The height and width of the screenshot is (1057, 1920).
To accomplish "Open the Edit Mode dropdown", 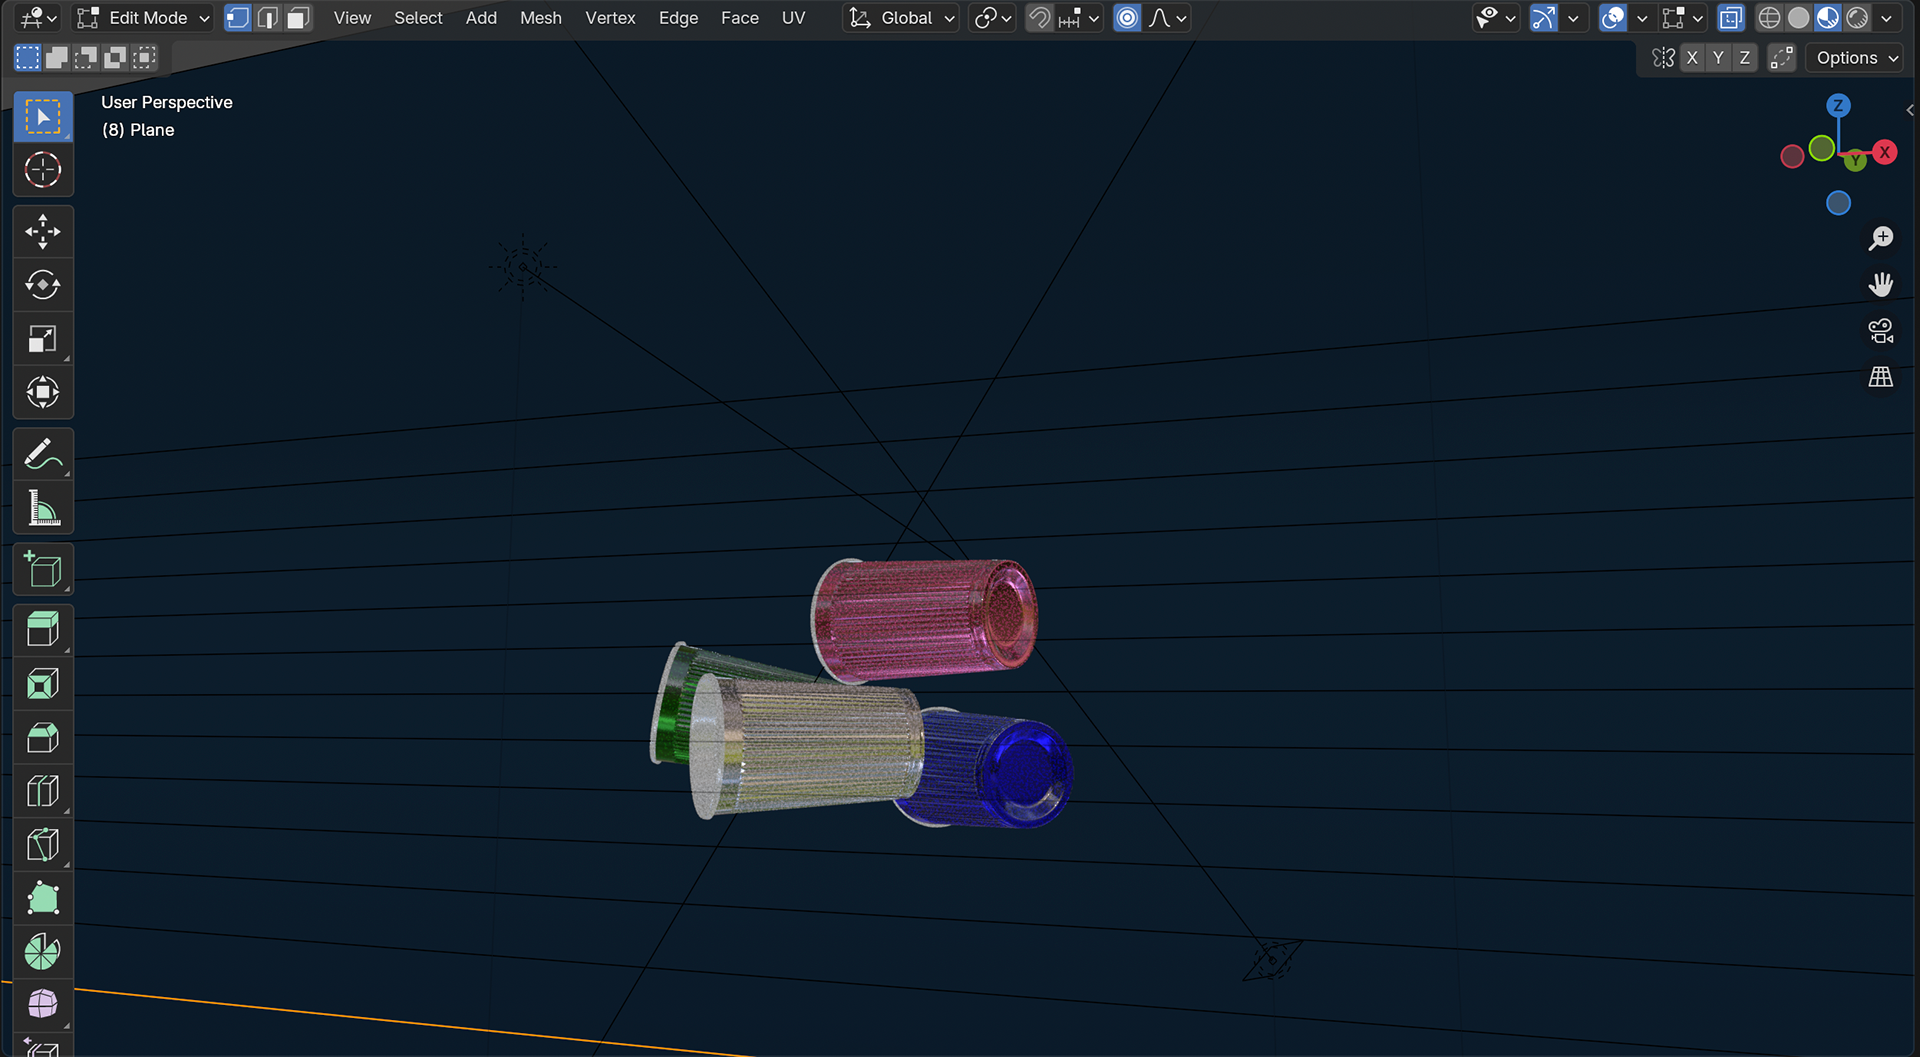I will point(145,18).
